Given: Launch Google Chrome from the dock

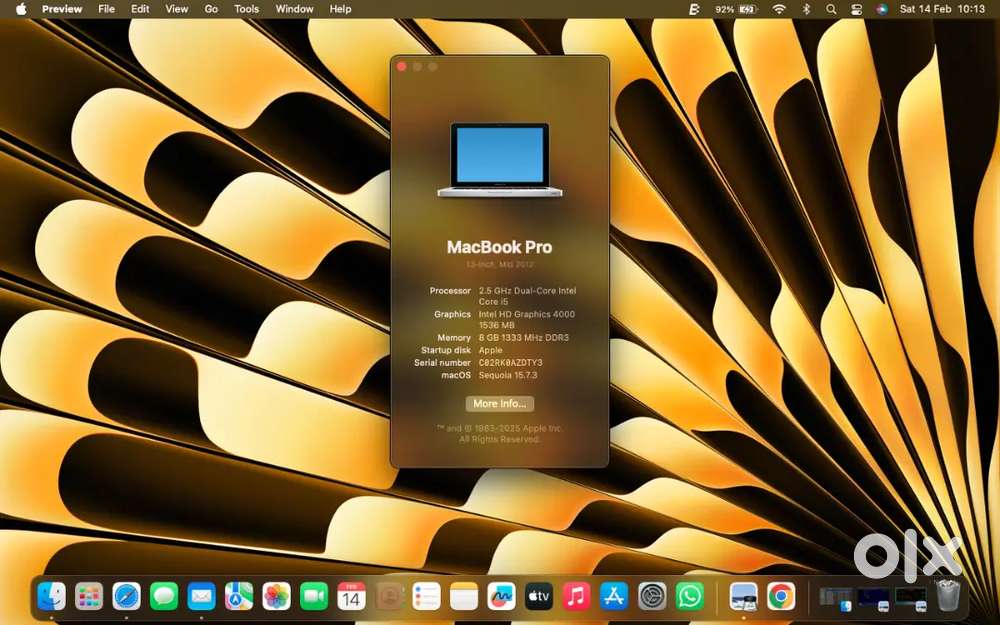Looking at the screenshot, I should (x=781, y=597).
